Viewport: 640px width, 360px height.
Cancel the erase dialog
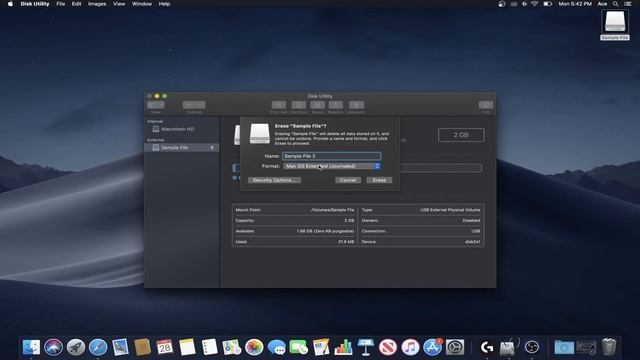(x=348, y=180)
